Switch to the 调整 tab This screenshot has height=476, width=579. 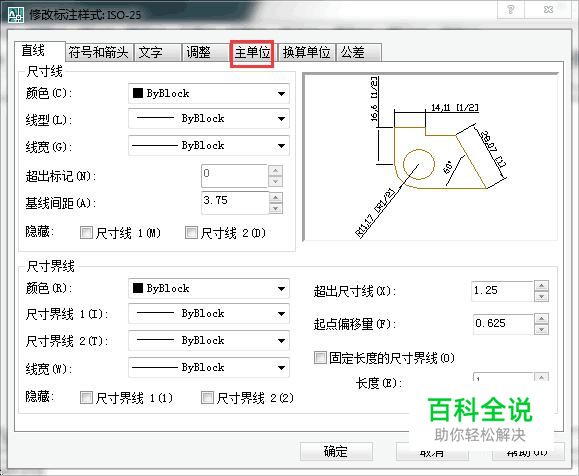[206, 52]
